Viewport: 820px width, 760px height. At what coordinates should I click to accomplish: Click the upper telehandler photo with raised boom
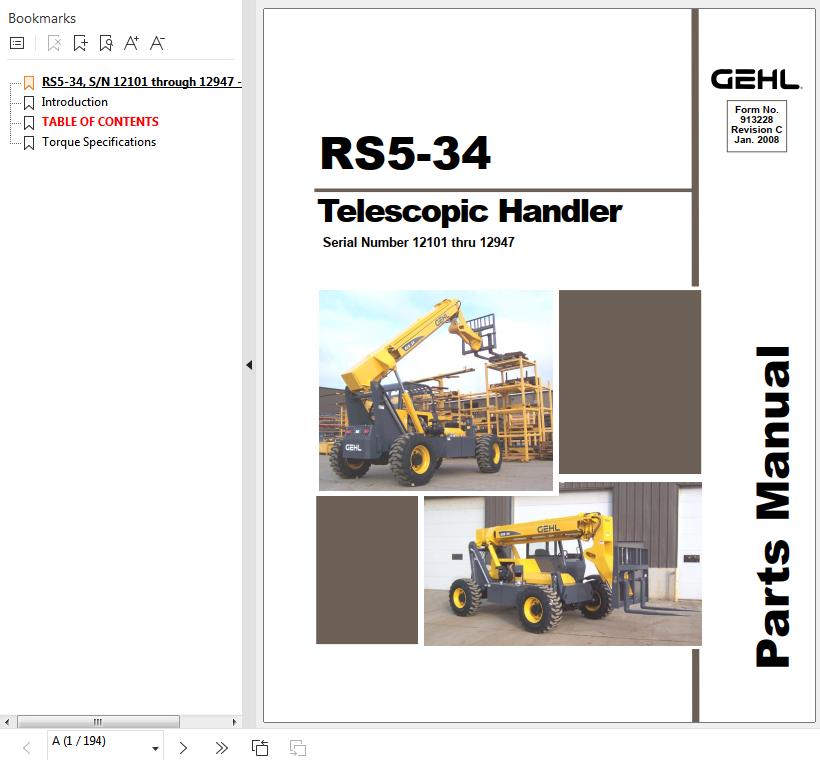click(436, 390)
